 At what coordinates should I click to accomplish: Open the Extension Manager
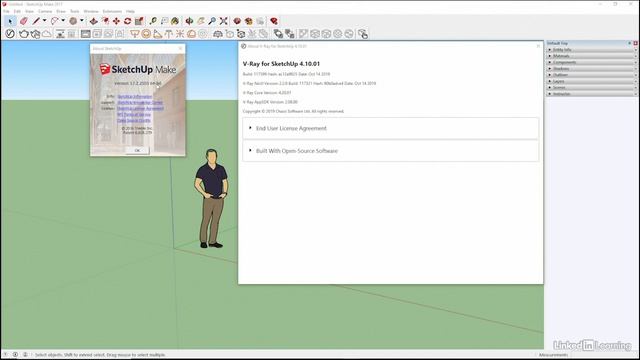[274, 21]
